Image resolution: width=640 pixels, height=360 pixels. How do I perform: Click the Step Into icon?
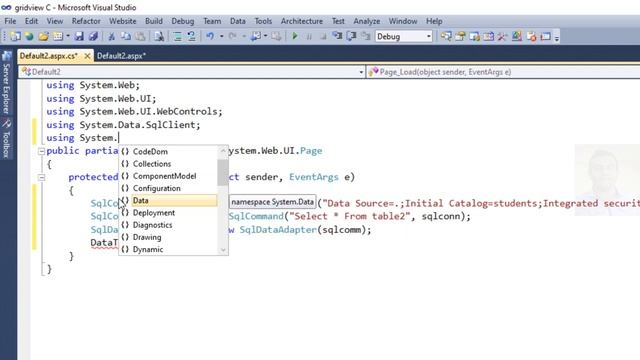337,36
